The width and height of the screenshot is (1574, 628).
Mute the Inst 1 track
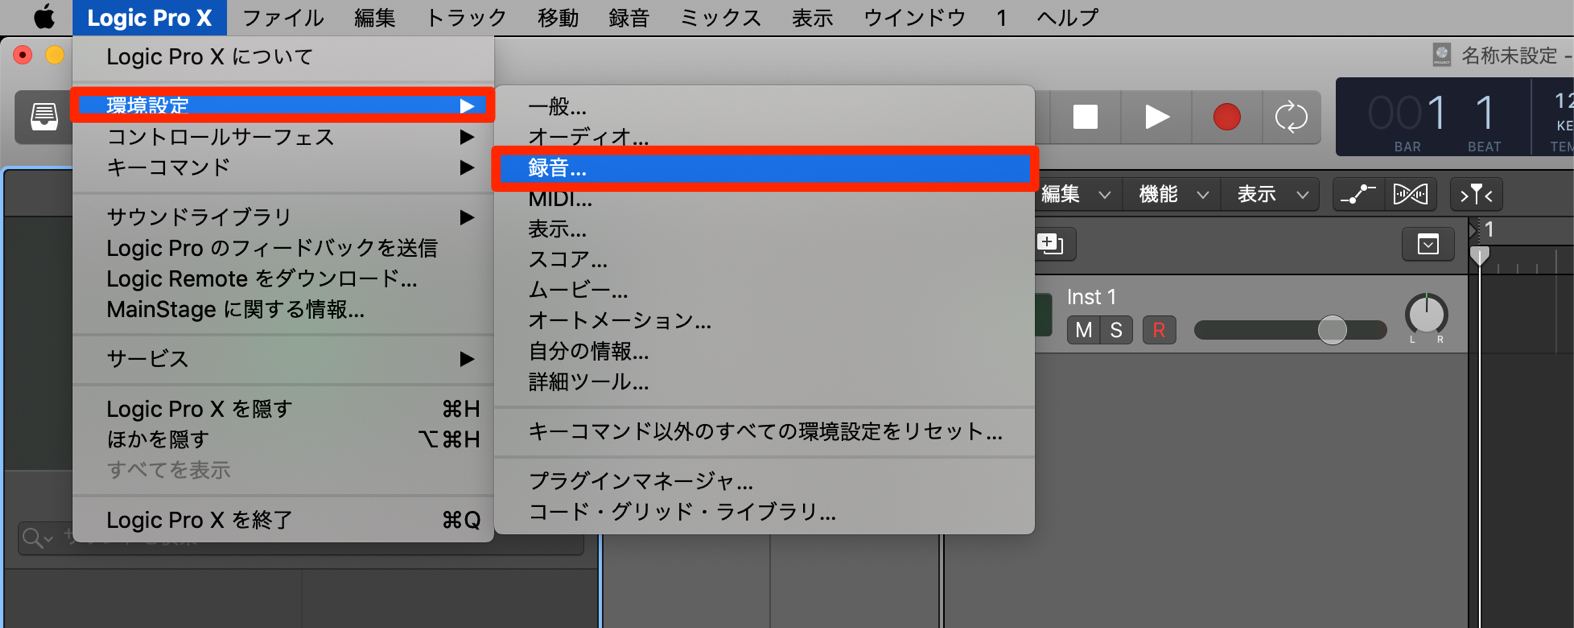1083,330
